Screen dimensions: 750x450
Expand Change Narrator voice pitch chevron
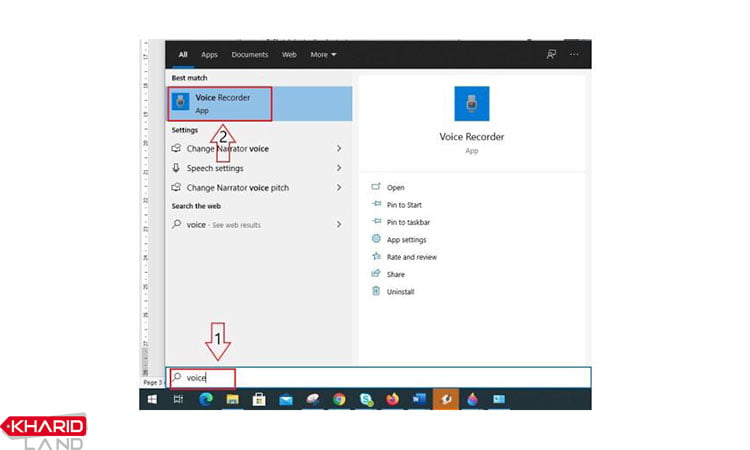point(339,187)
